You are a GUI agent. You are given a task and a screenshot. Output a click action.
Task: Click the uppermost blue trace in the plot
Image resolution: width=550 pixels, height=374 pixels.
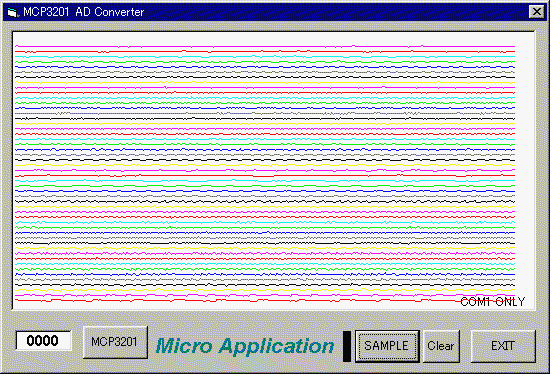tap(265, 67)
